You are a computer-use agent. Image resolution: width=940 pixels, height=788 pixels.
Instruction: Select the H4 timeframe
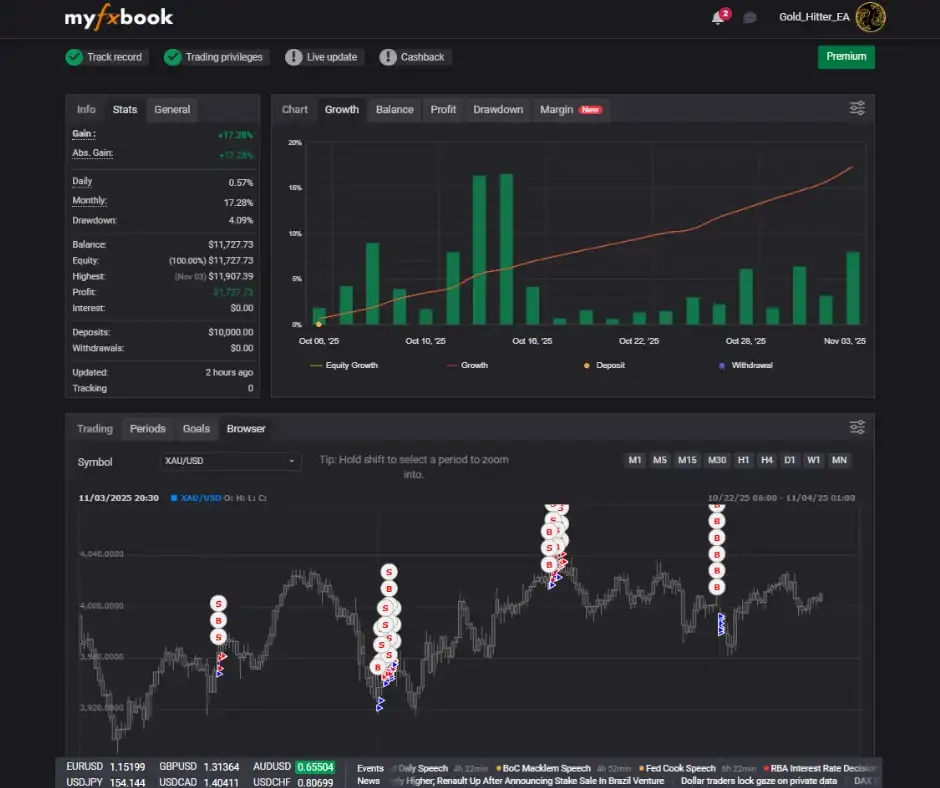767,460
